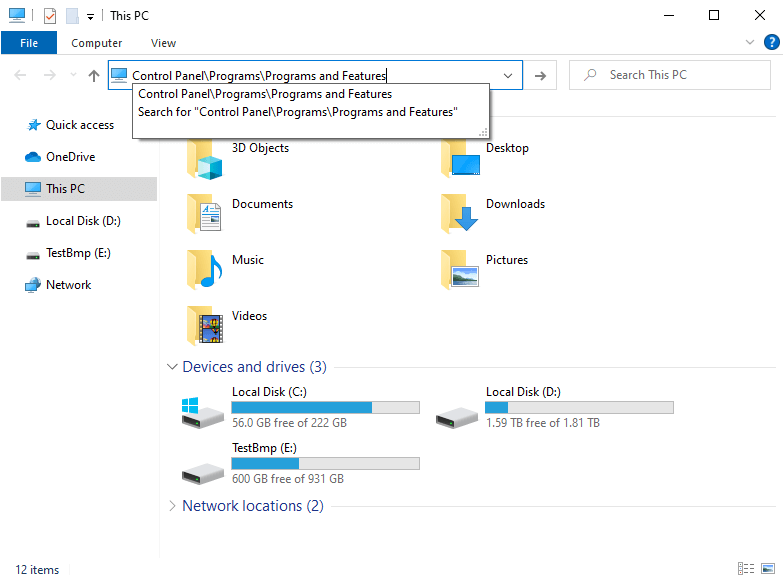784x582 pixels.
Task: Select the TestBmp (E:) drive icon in Devices
Action: tap(202, 474)
